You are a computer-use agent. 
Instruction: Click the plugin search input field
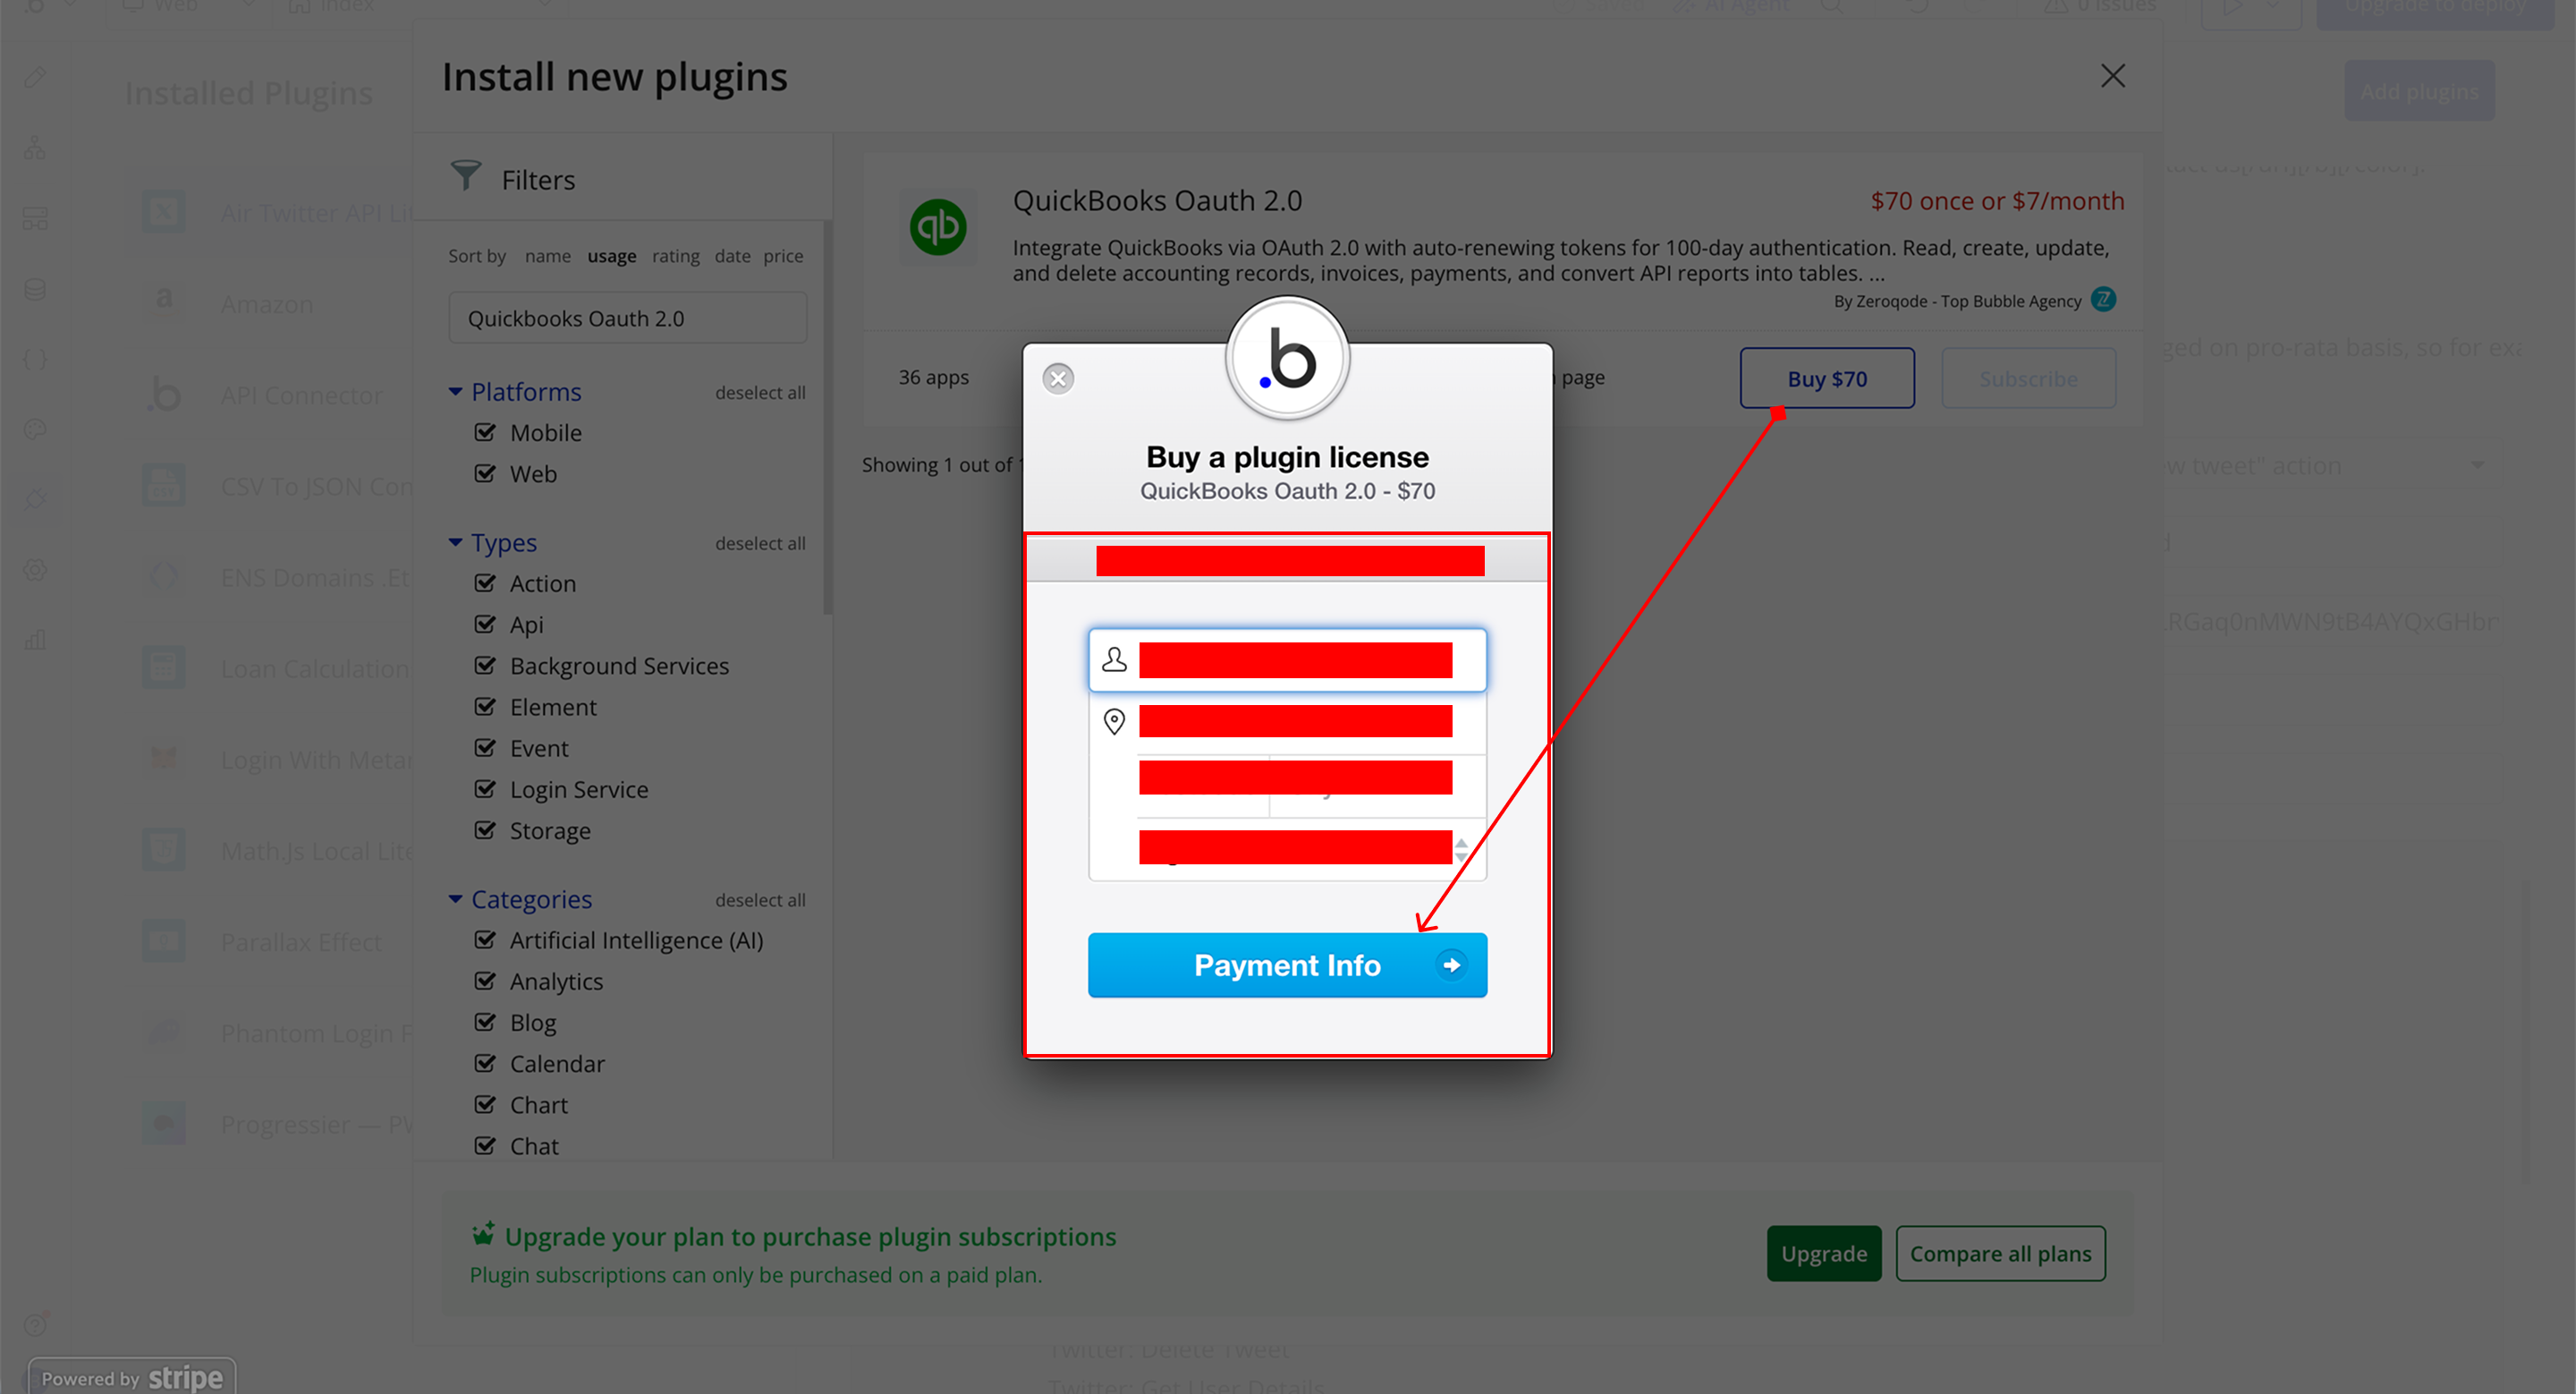coord(627,318)
